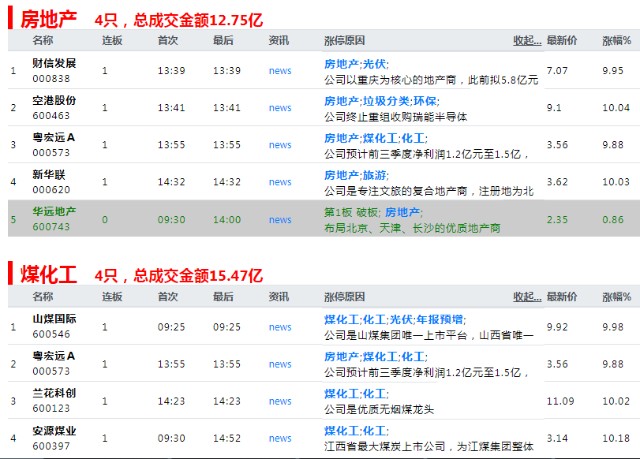640x459 pixels.
Task: Click 房地产 tag in 华远地产 row
Action: coord(402,213)
